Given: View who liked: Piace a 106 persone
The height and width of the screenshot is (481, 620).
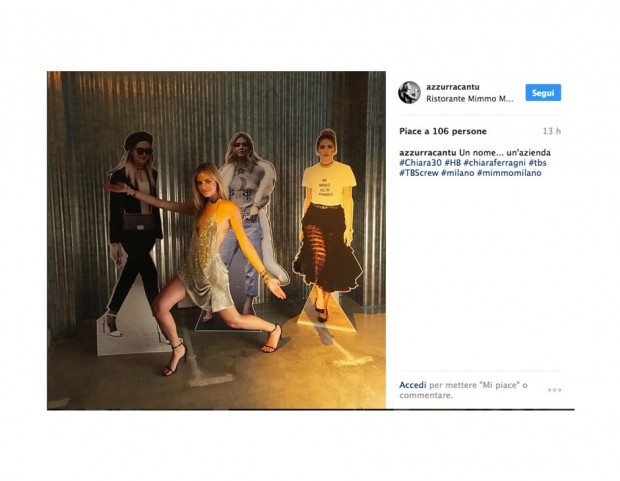Looking at the screenshot, I should 443,131.
